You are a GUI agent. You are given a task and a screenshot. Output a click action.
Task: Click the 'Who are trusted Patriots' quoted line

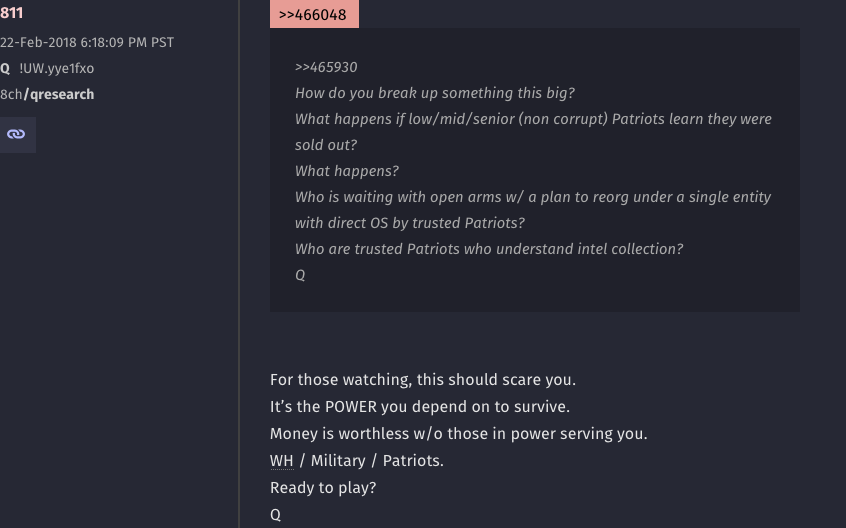pos(489,249)
